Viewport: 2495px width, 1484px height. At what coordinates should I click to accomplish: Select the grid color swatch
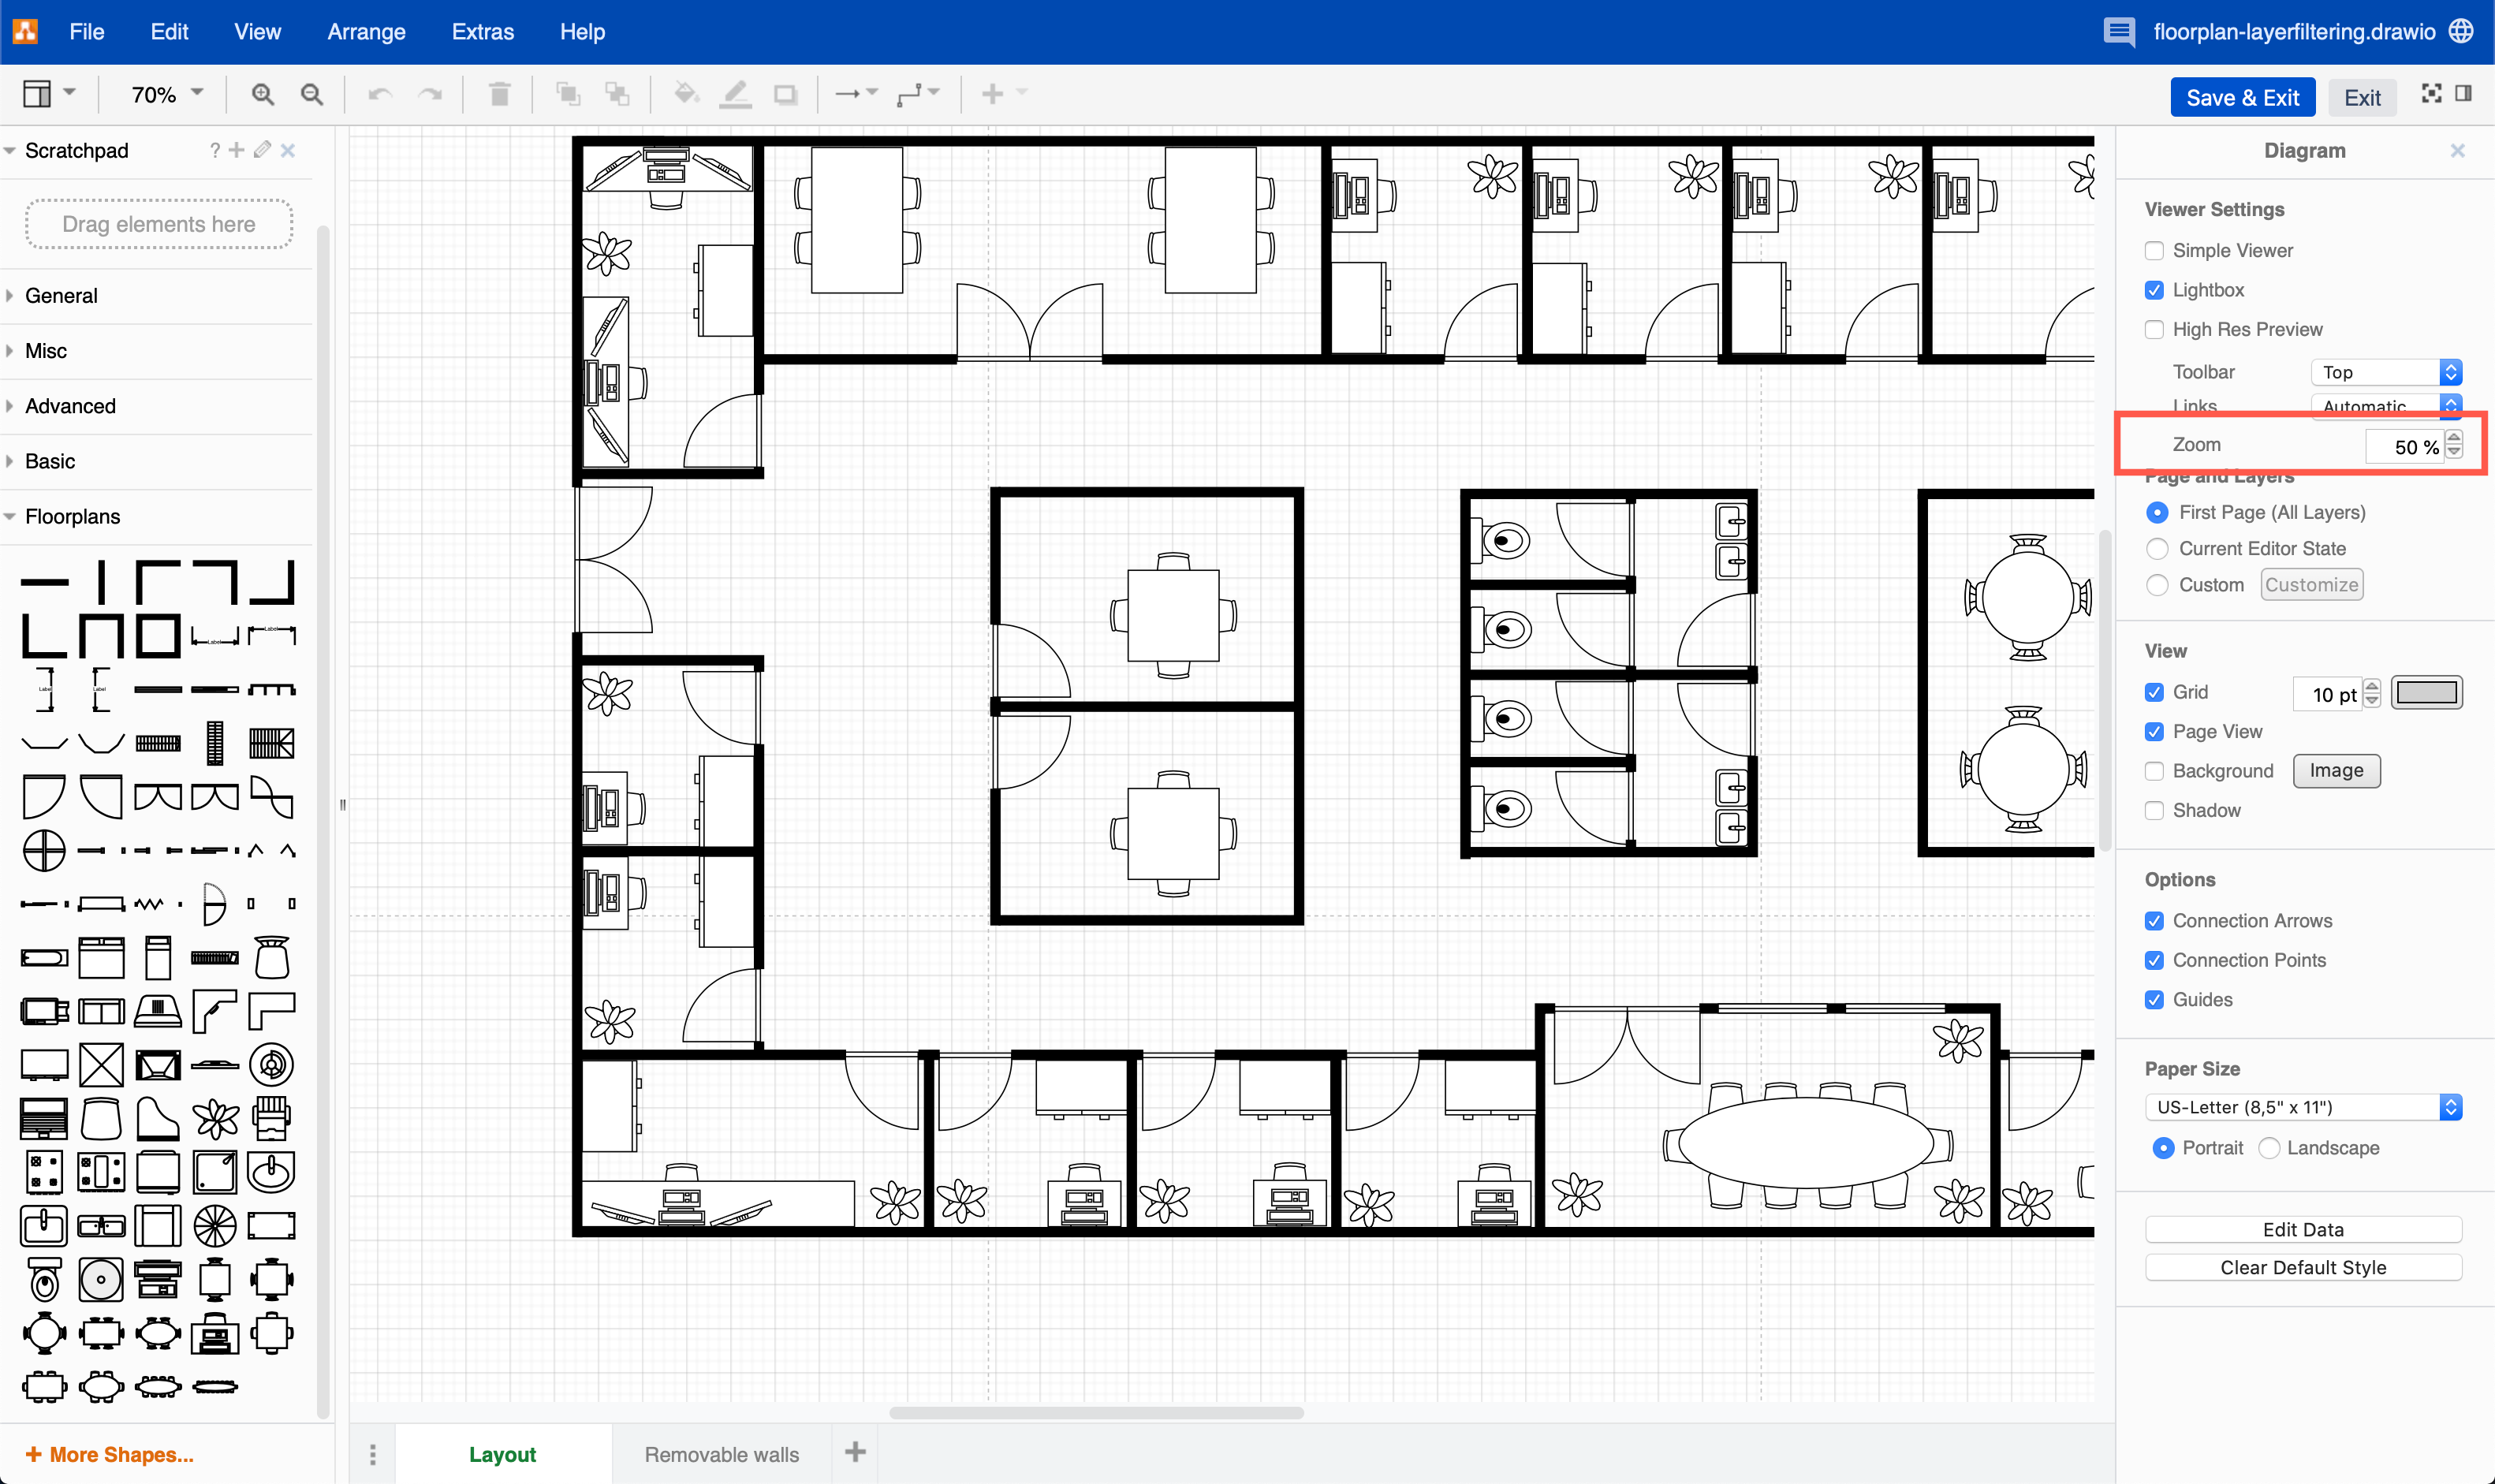point(2426,692)
